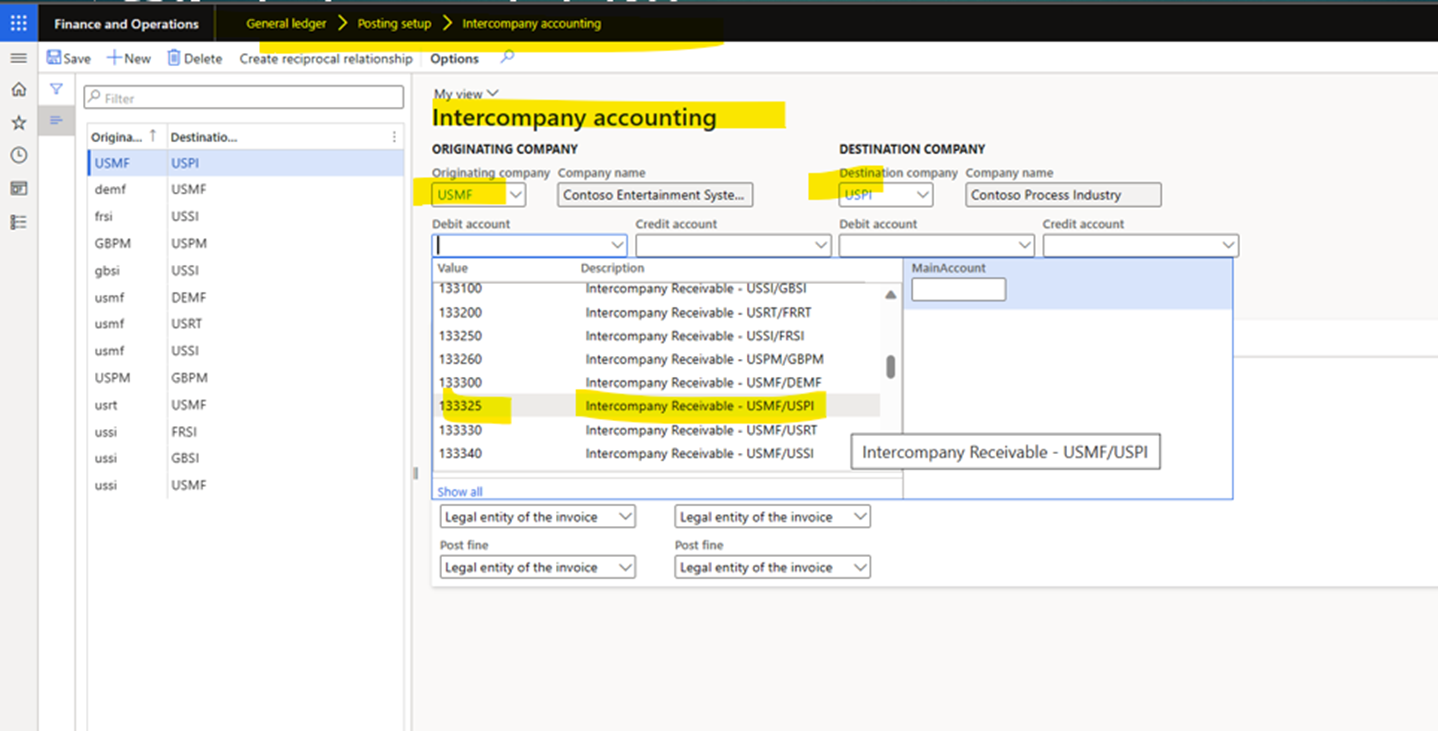
Task: Select account 133100 USSI/GBSI
Action: point(657,288)
